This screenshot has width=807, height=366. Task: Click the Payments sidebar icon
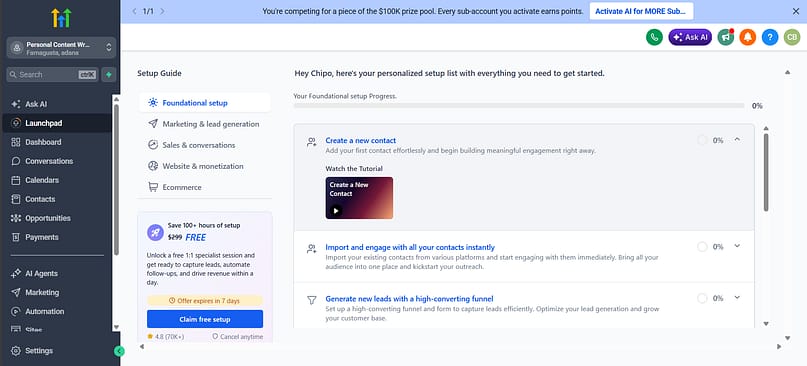[16, 237]
